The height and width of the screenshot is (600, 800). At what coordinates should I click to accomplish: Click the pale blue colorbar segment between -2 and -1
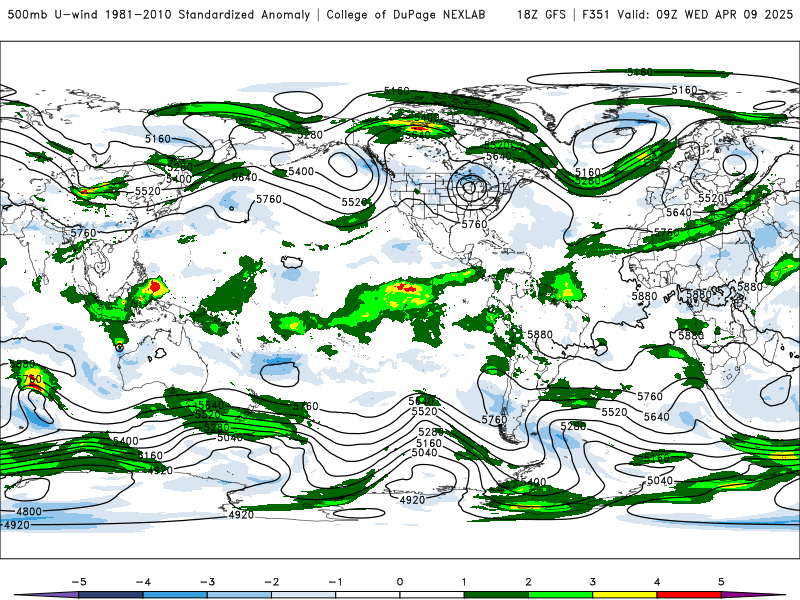pyautogui.click(x=304, y=595)
